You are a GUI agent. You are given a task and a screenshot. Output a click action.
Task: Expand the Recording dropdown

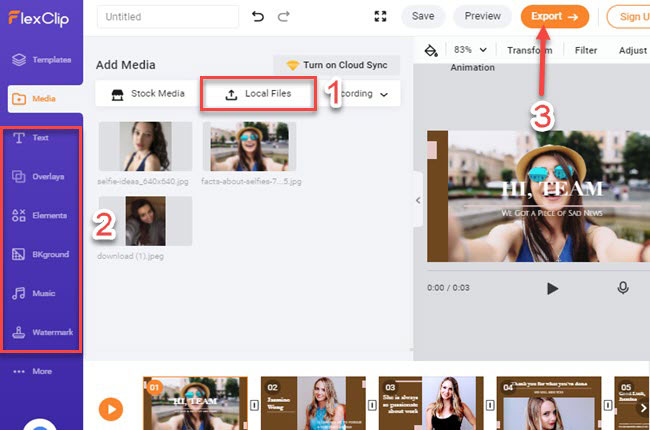point(362,94)
